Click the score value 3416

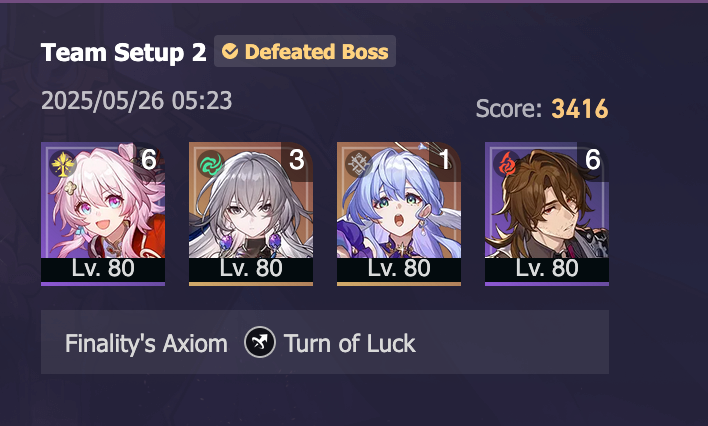[580, 109]
